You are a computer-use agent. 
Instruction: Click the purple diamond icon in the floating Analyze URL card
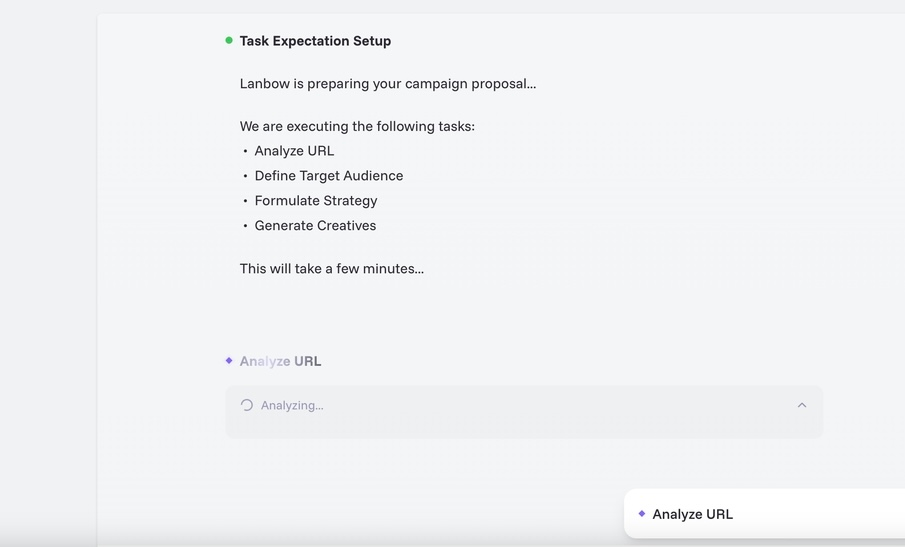[x=642, y=514]
